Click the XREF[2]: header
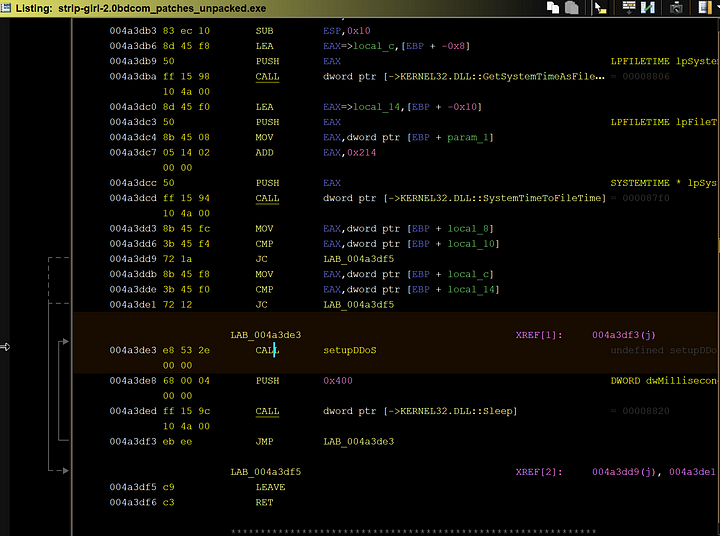Image resolution: width=720 pixels, height=536 pixels. (539, 472)
